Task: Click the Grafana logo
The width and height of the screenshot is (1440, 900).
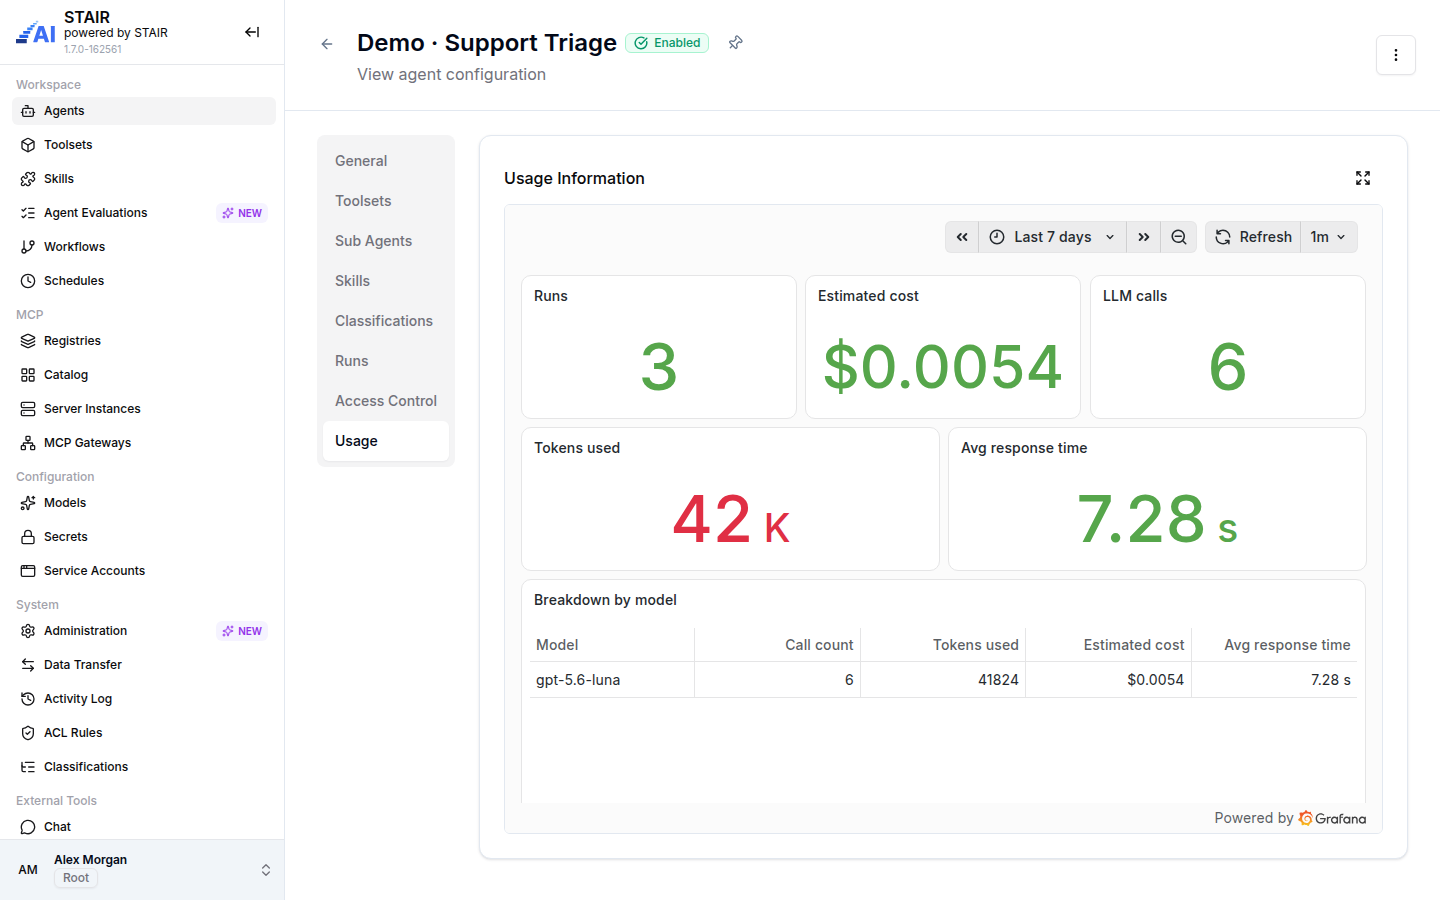Action: coord(1332,818)
